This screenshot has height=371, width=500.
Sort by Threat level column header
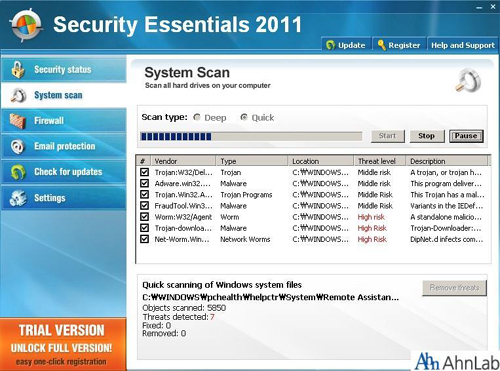[380, 161]
